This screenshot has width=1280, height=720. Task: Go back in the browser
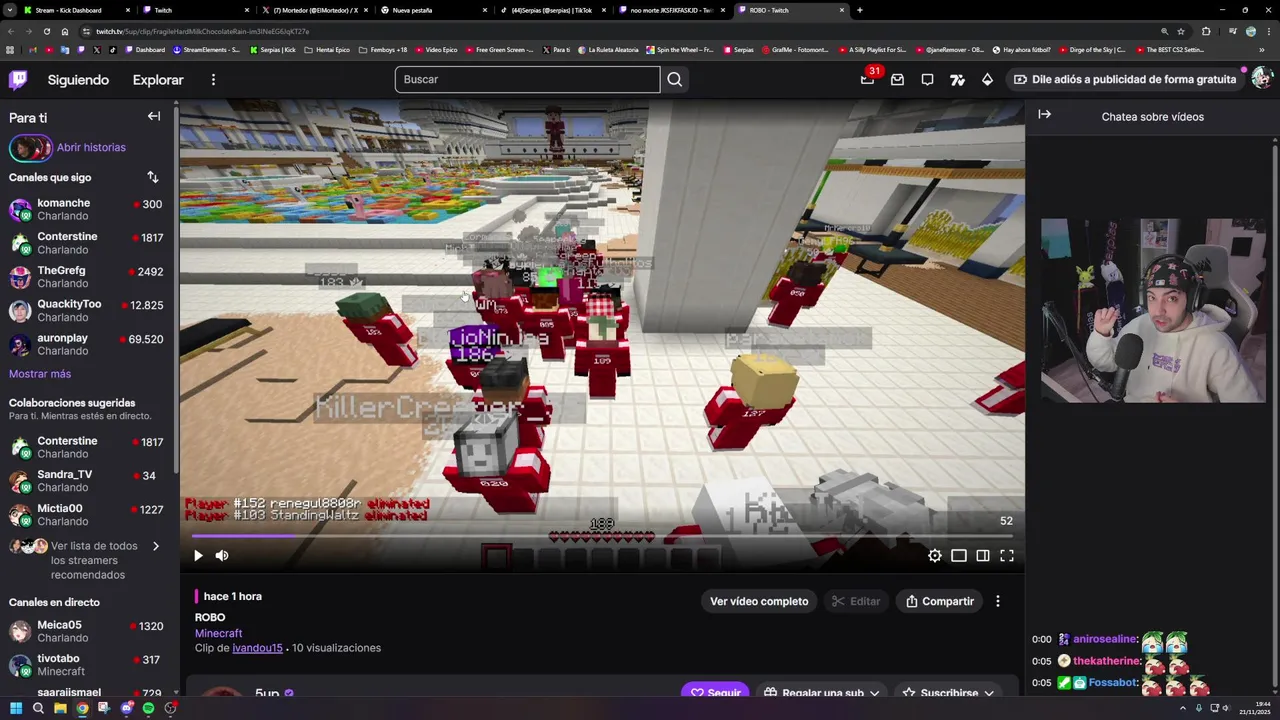pyautogui.click(x=10, y=31)
